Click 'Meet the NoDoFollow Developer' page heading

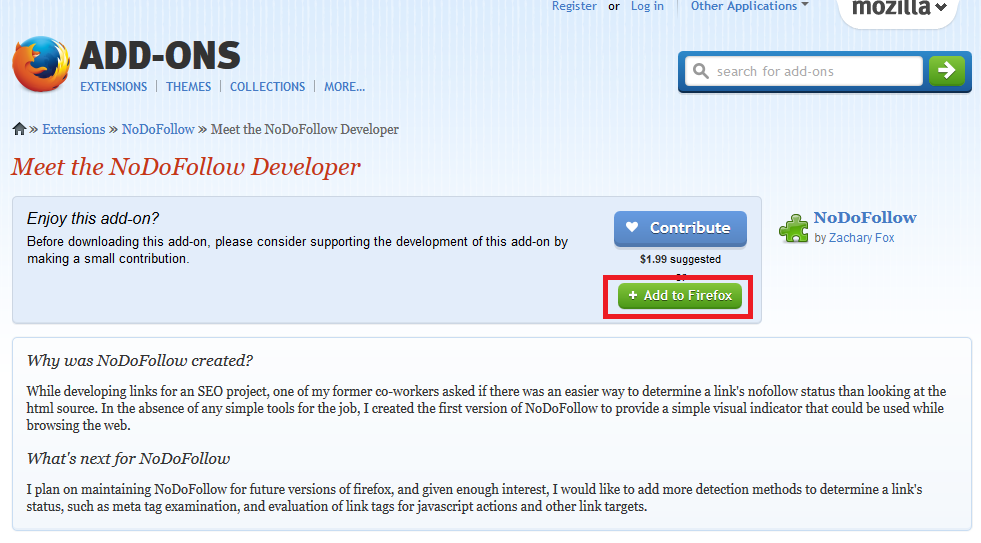(x=186, y=167)
